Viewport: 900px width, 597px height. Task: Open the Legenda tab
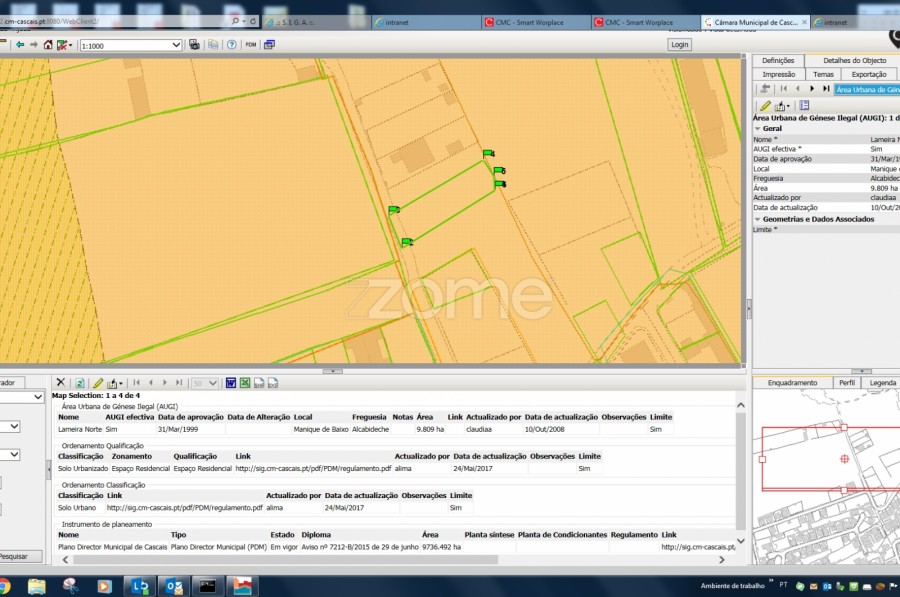click(882, 382)
